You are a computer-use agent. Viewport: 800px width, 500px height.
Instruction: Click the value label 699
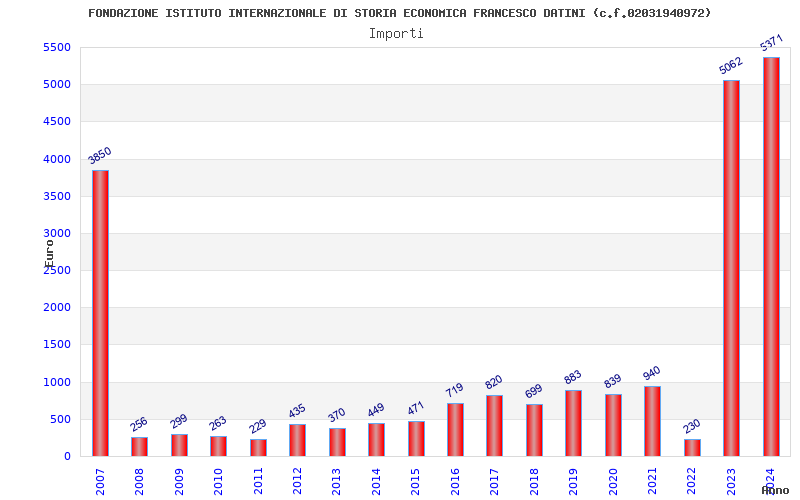533,391
